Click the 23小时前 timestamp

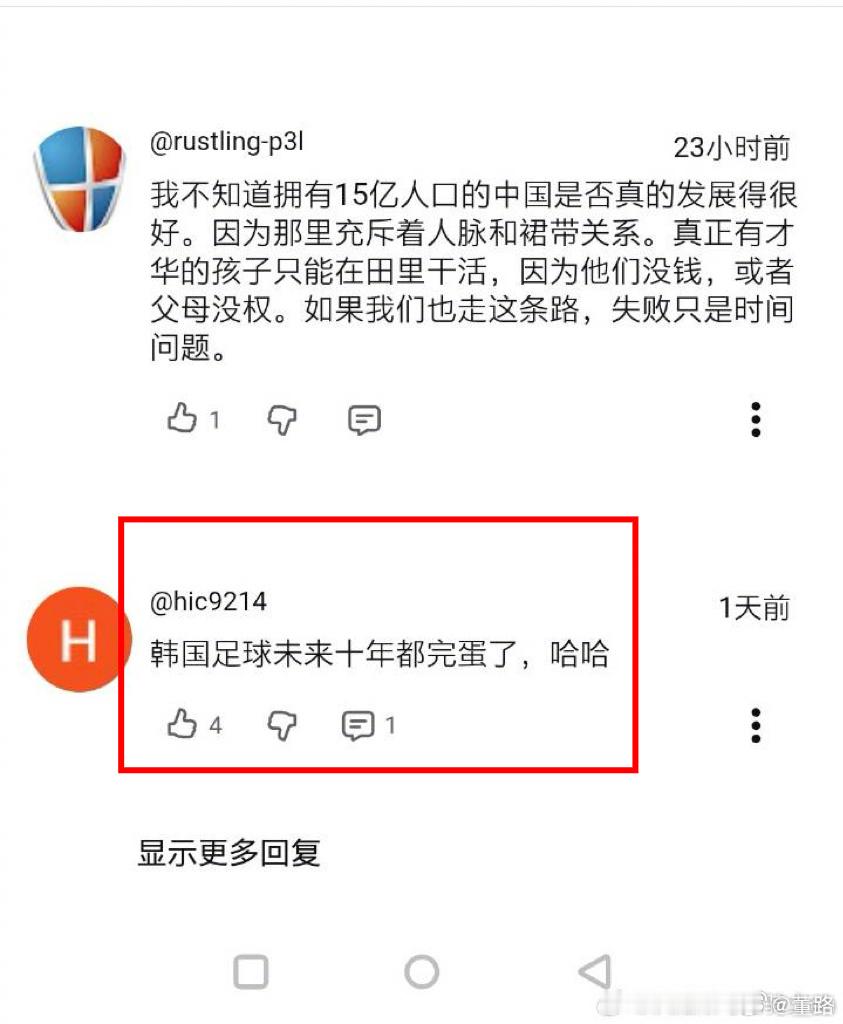click(731, 148)
